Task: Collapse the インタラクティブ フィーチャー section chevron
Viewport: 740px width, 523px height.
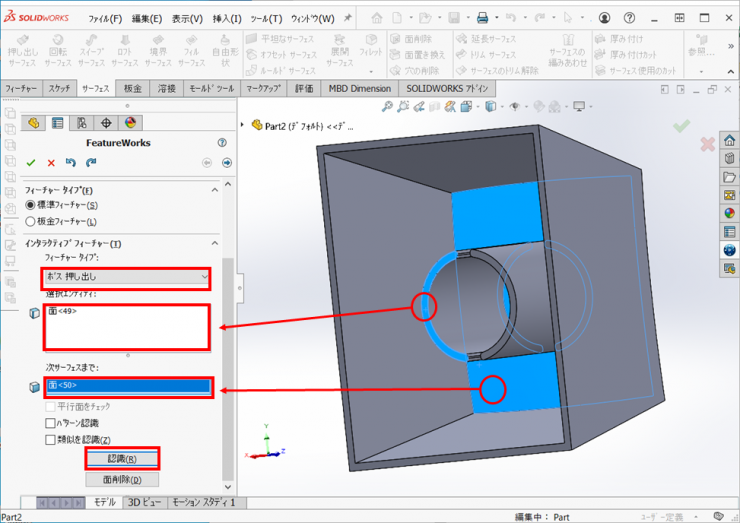Action: coord(213,243)
